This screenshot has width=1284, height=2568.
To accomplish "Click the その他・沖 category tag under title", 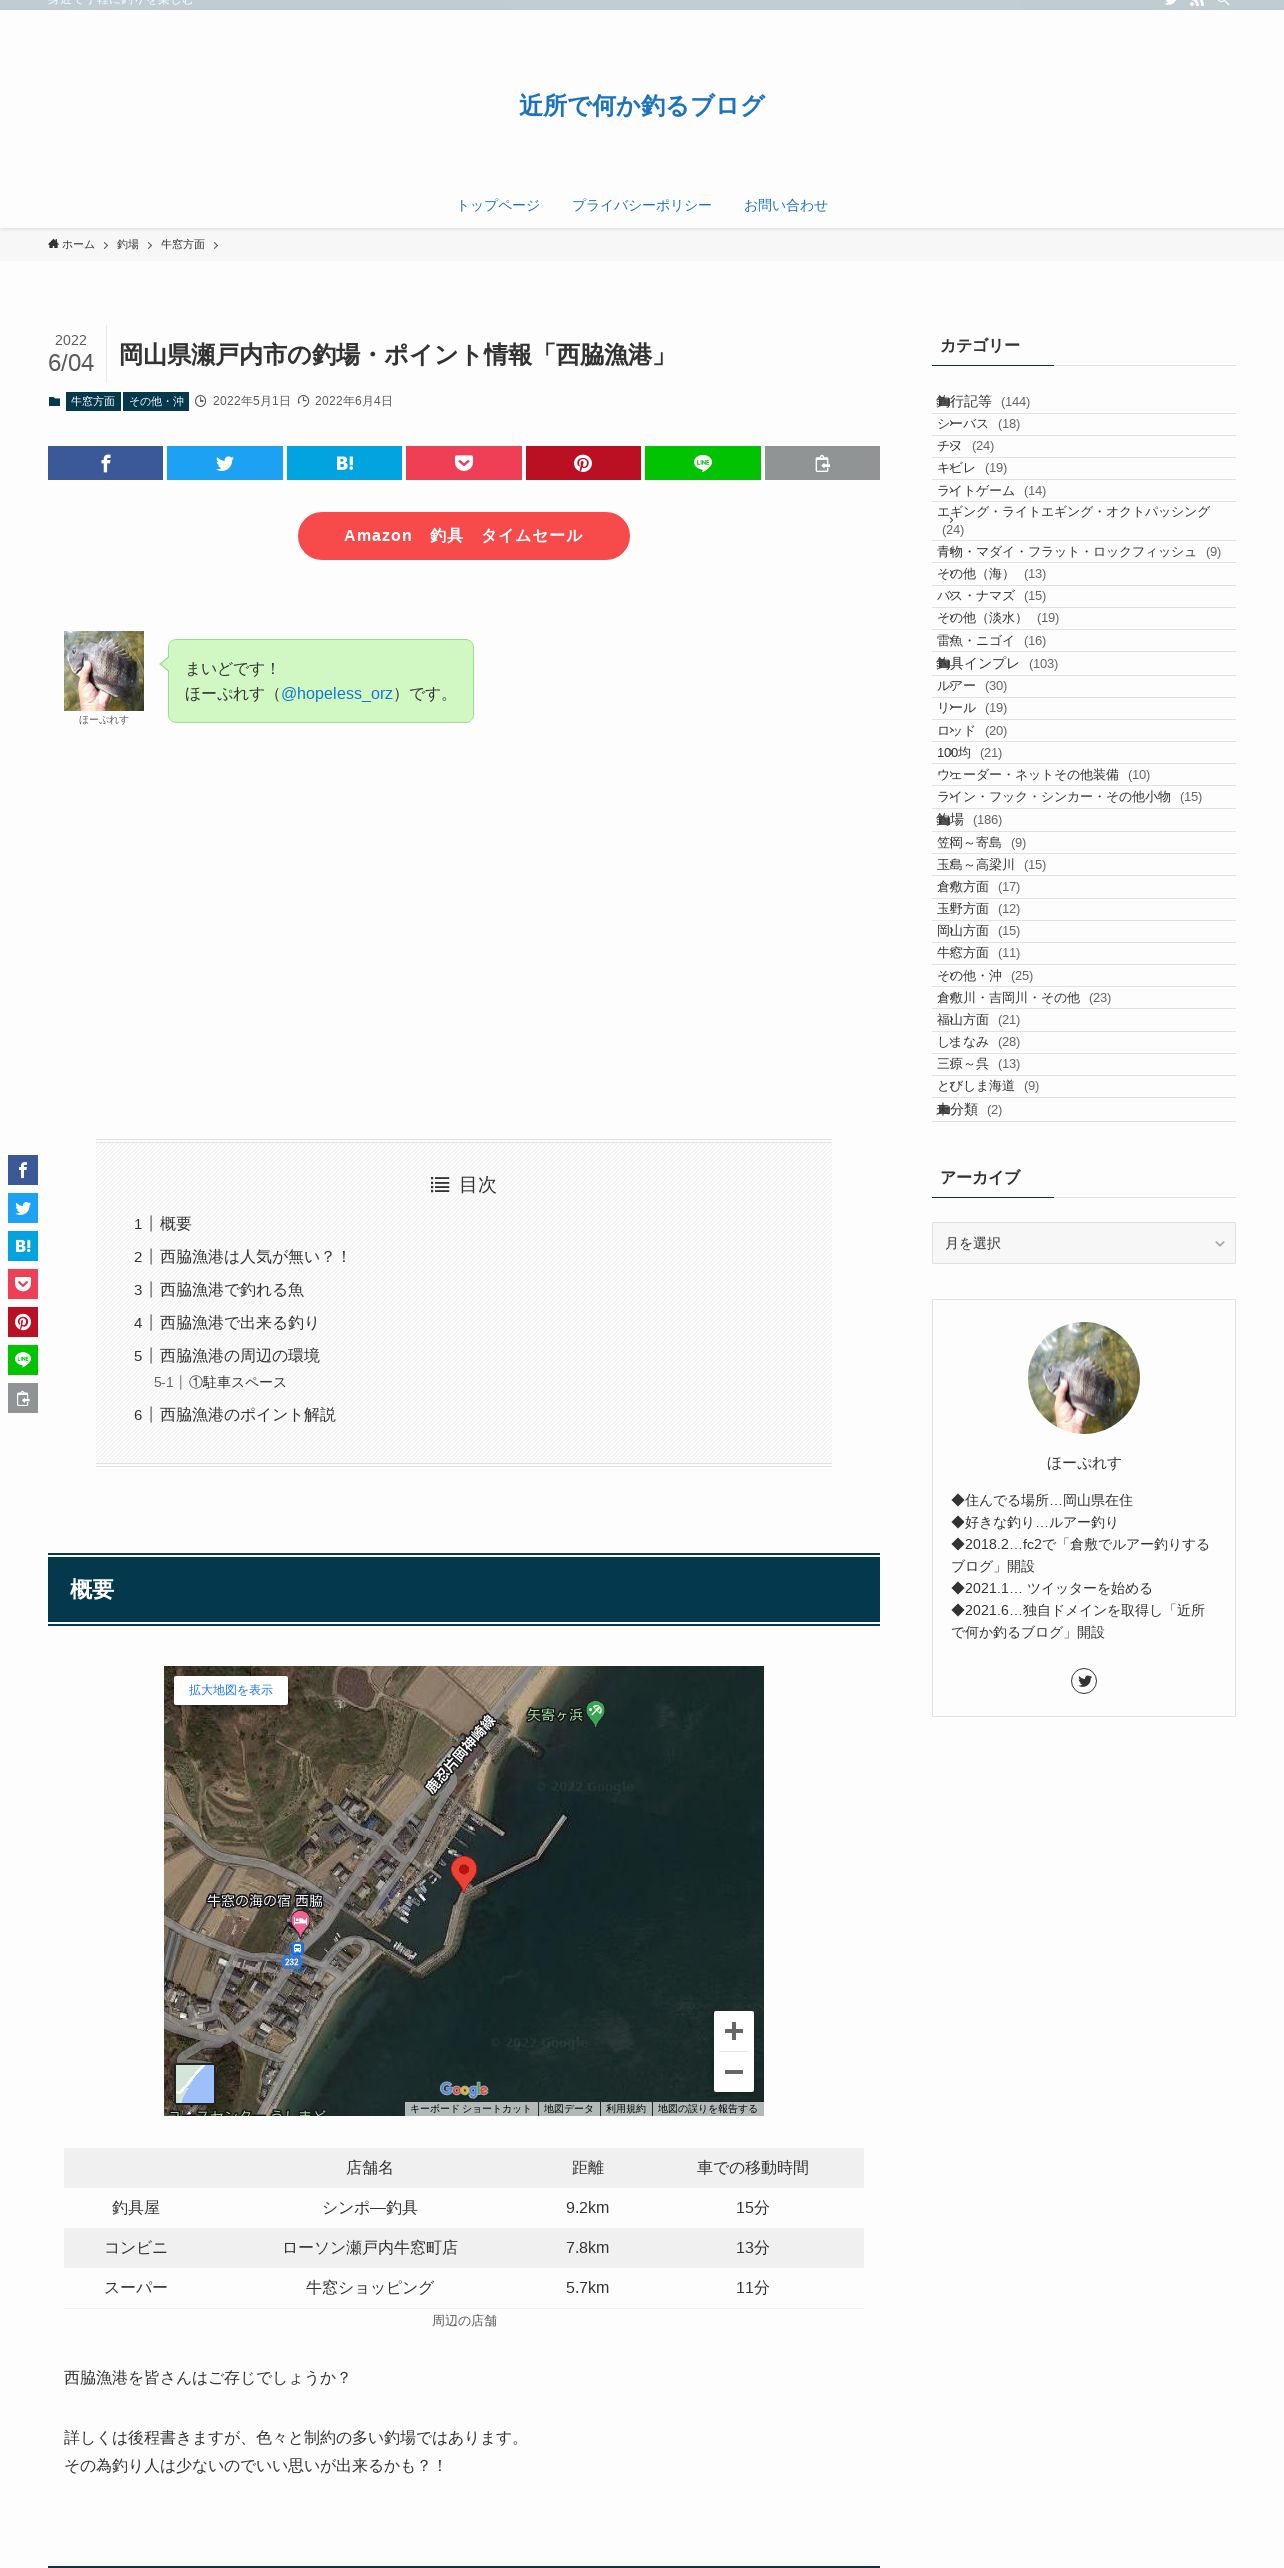I will click(156, 401).
